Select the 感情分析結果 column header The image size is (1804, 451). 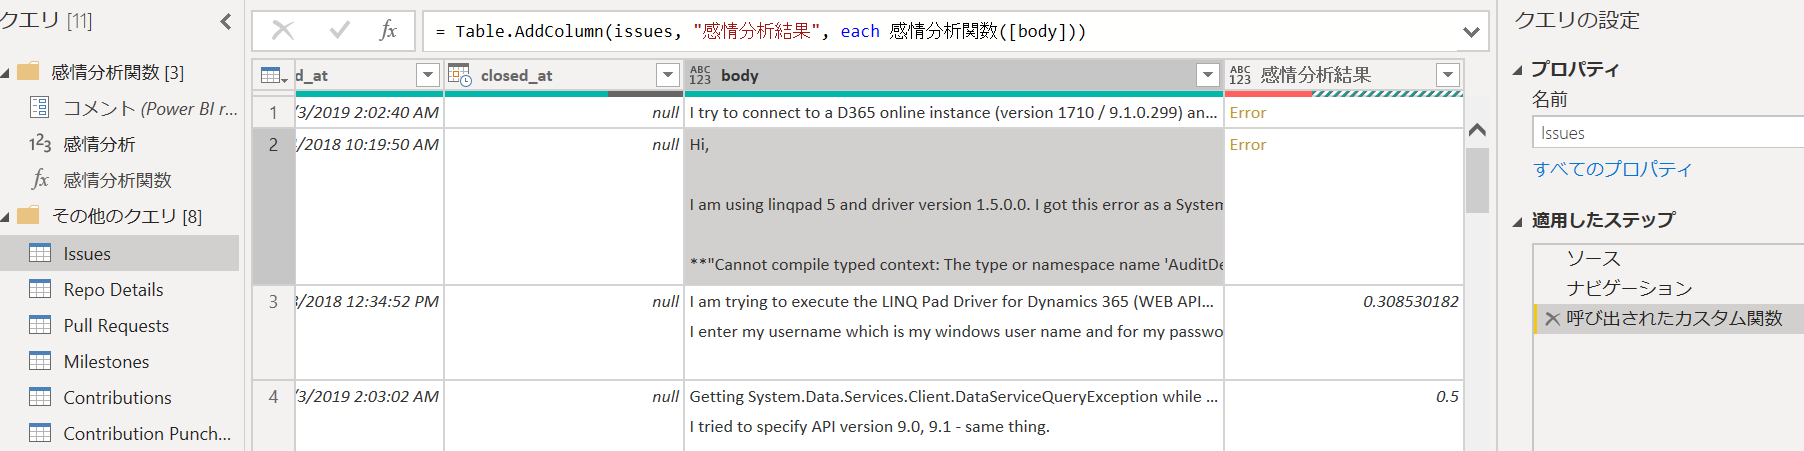[x=1344, y=75]
